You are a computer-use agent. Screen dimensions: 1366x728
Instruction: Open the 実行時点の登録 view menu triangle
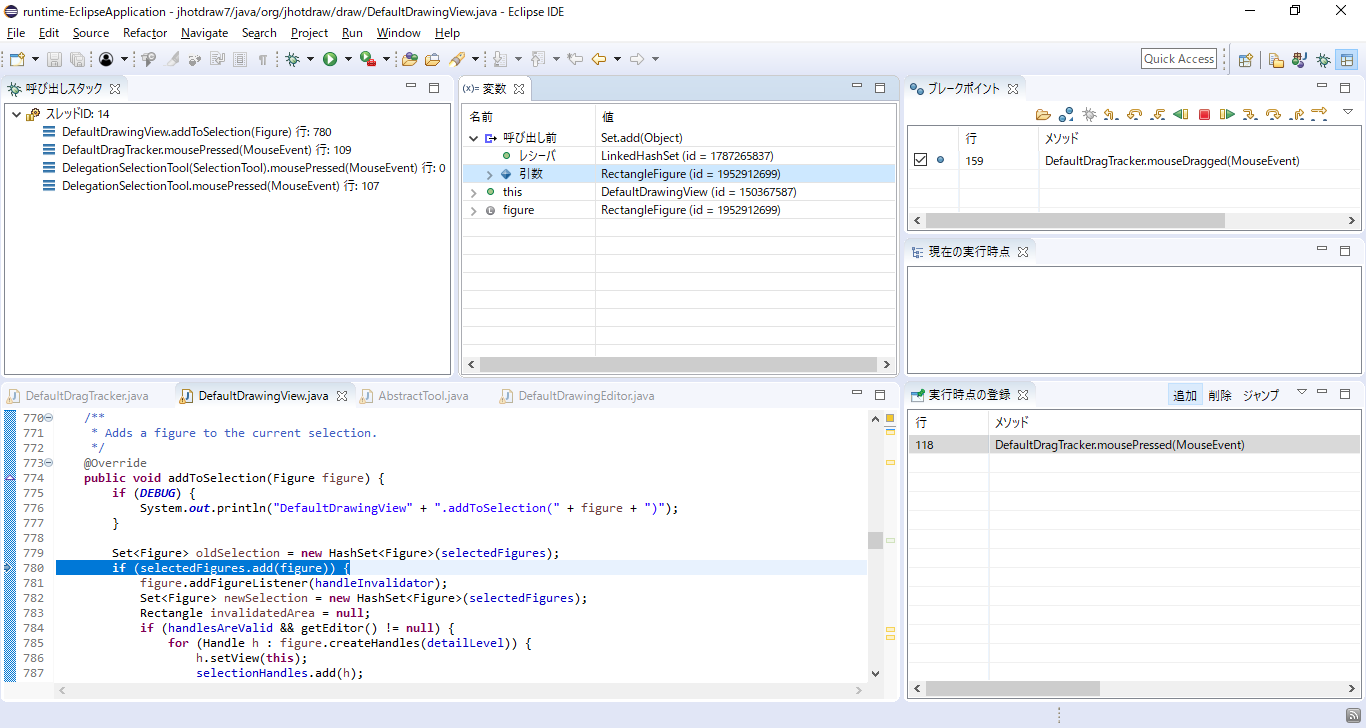point(1302,392)
